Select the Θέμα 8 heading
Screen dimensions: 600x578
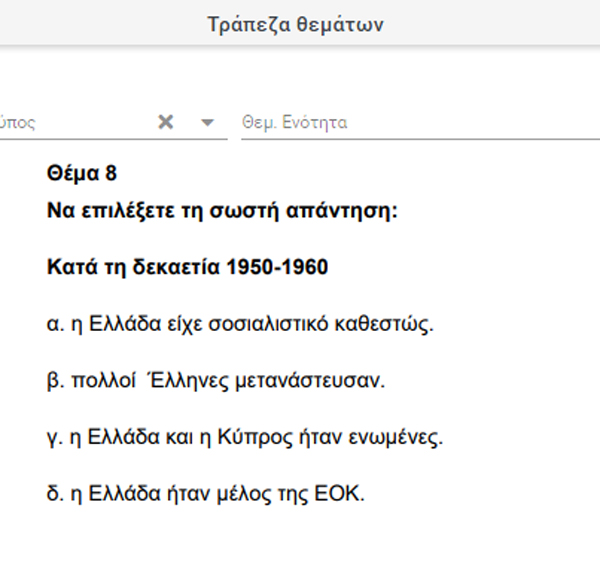[x=82, y=173]
